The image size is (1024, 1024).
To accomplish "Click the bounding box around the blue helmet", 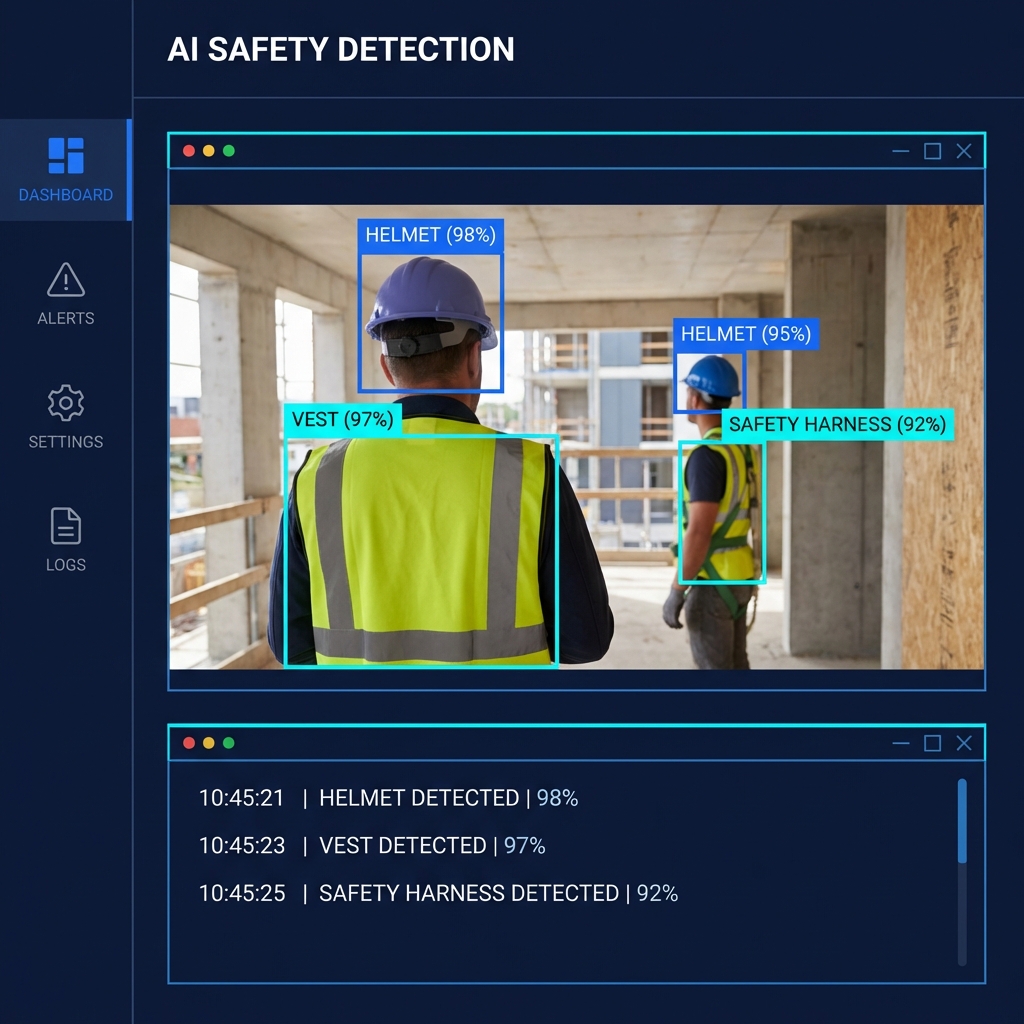I will [430, 320].
